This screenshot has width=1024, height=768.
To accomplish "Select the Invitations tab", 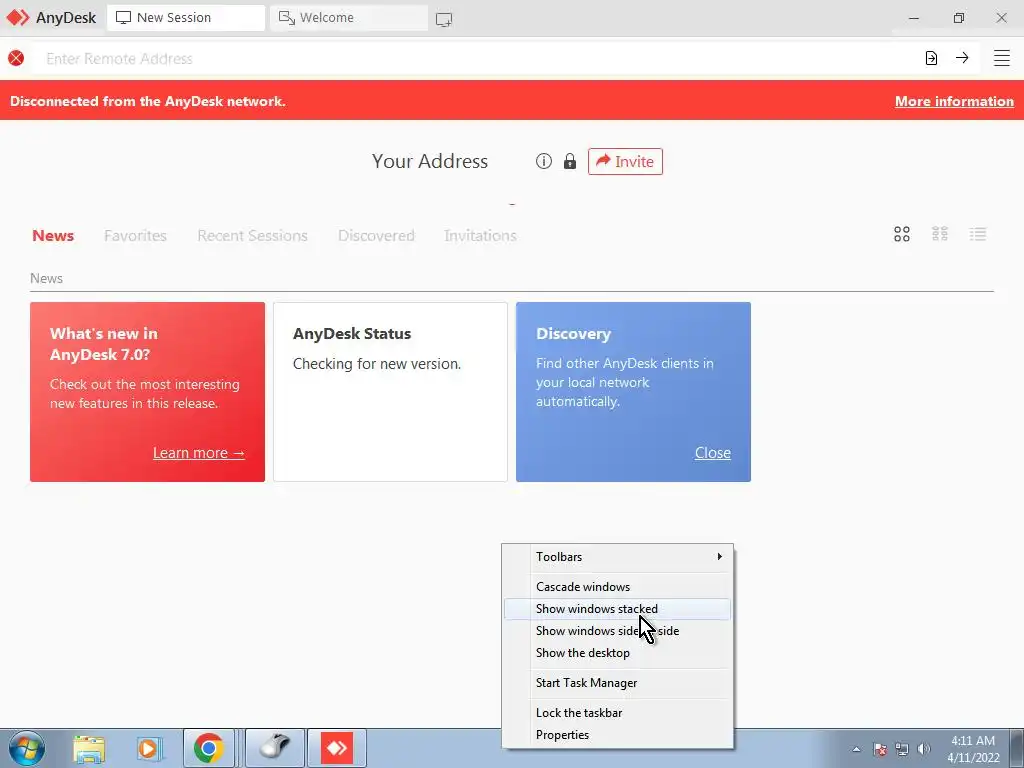I will tap(480, 235).
